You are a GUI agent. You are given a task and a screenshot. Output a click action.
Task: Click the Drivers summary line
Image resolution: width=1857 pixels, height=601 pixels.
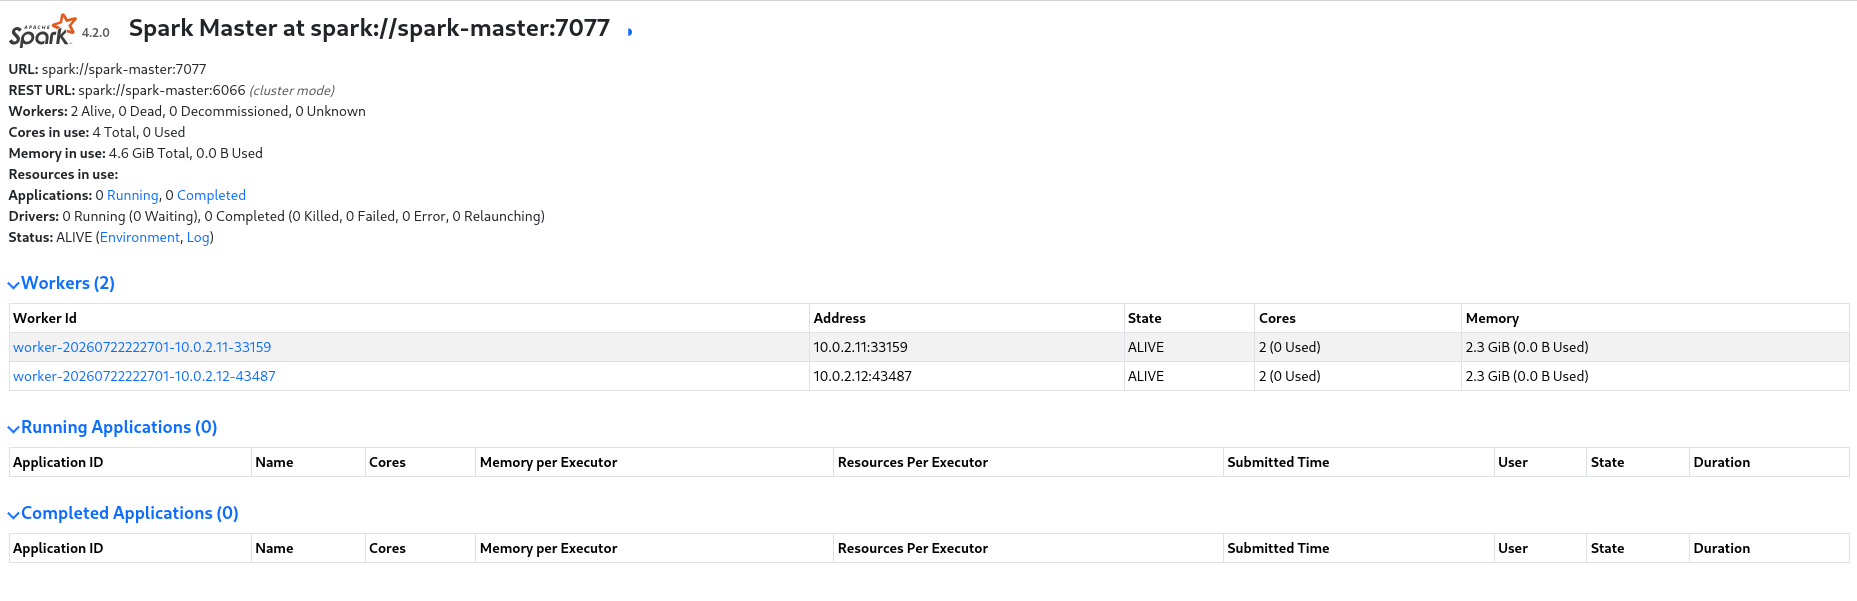tap(277, 216)
